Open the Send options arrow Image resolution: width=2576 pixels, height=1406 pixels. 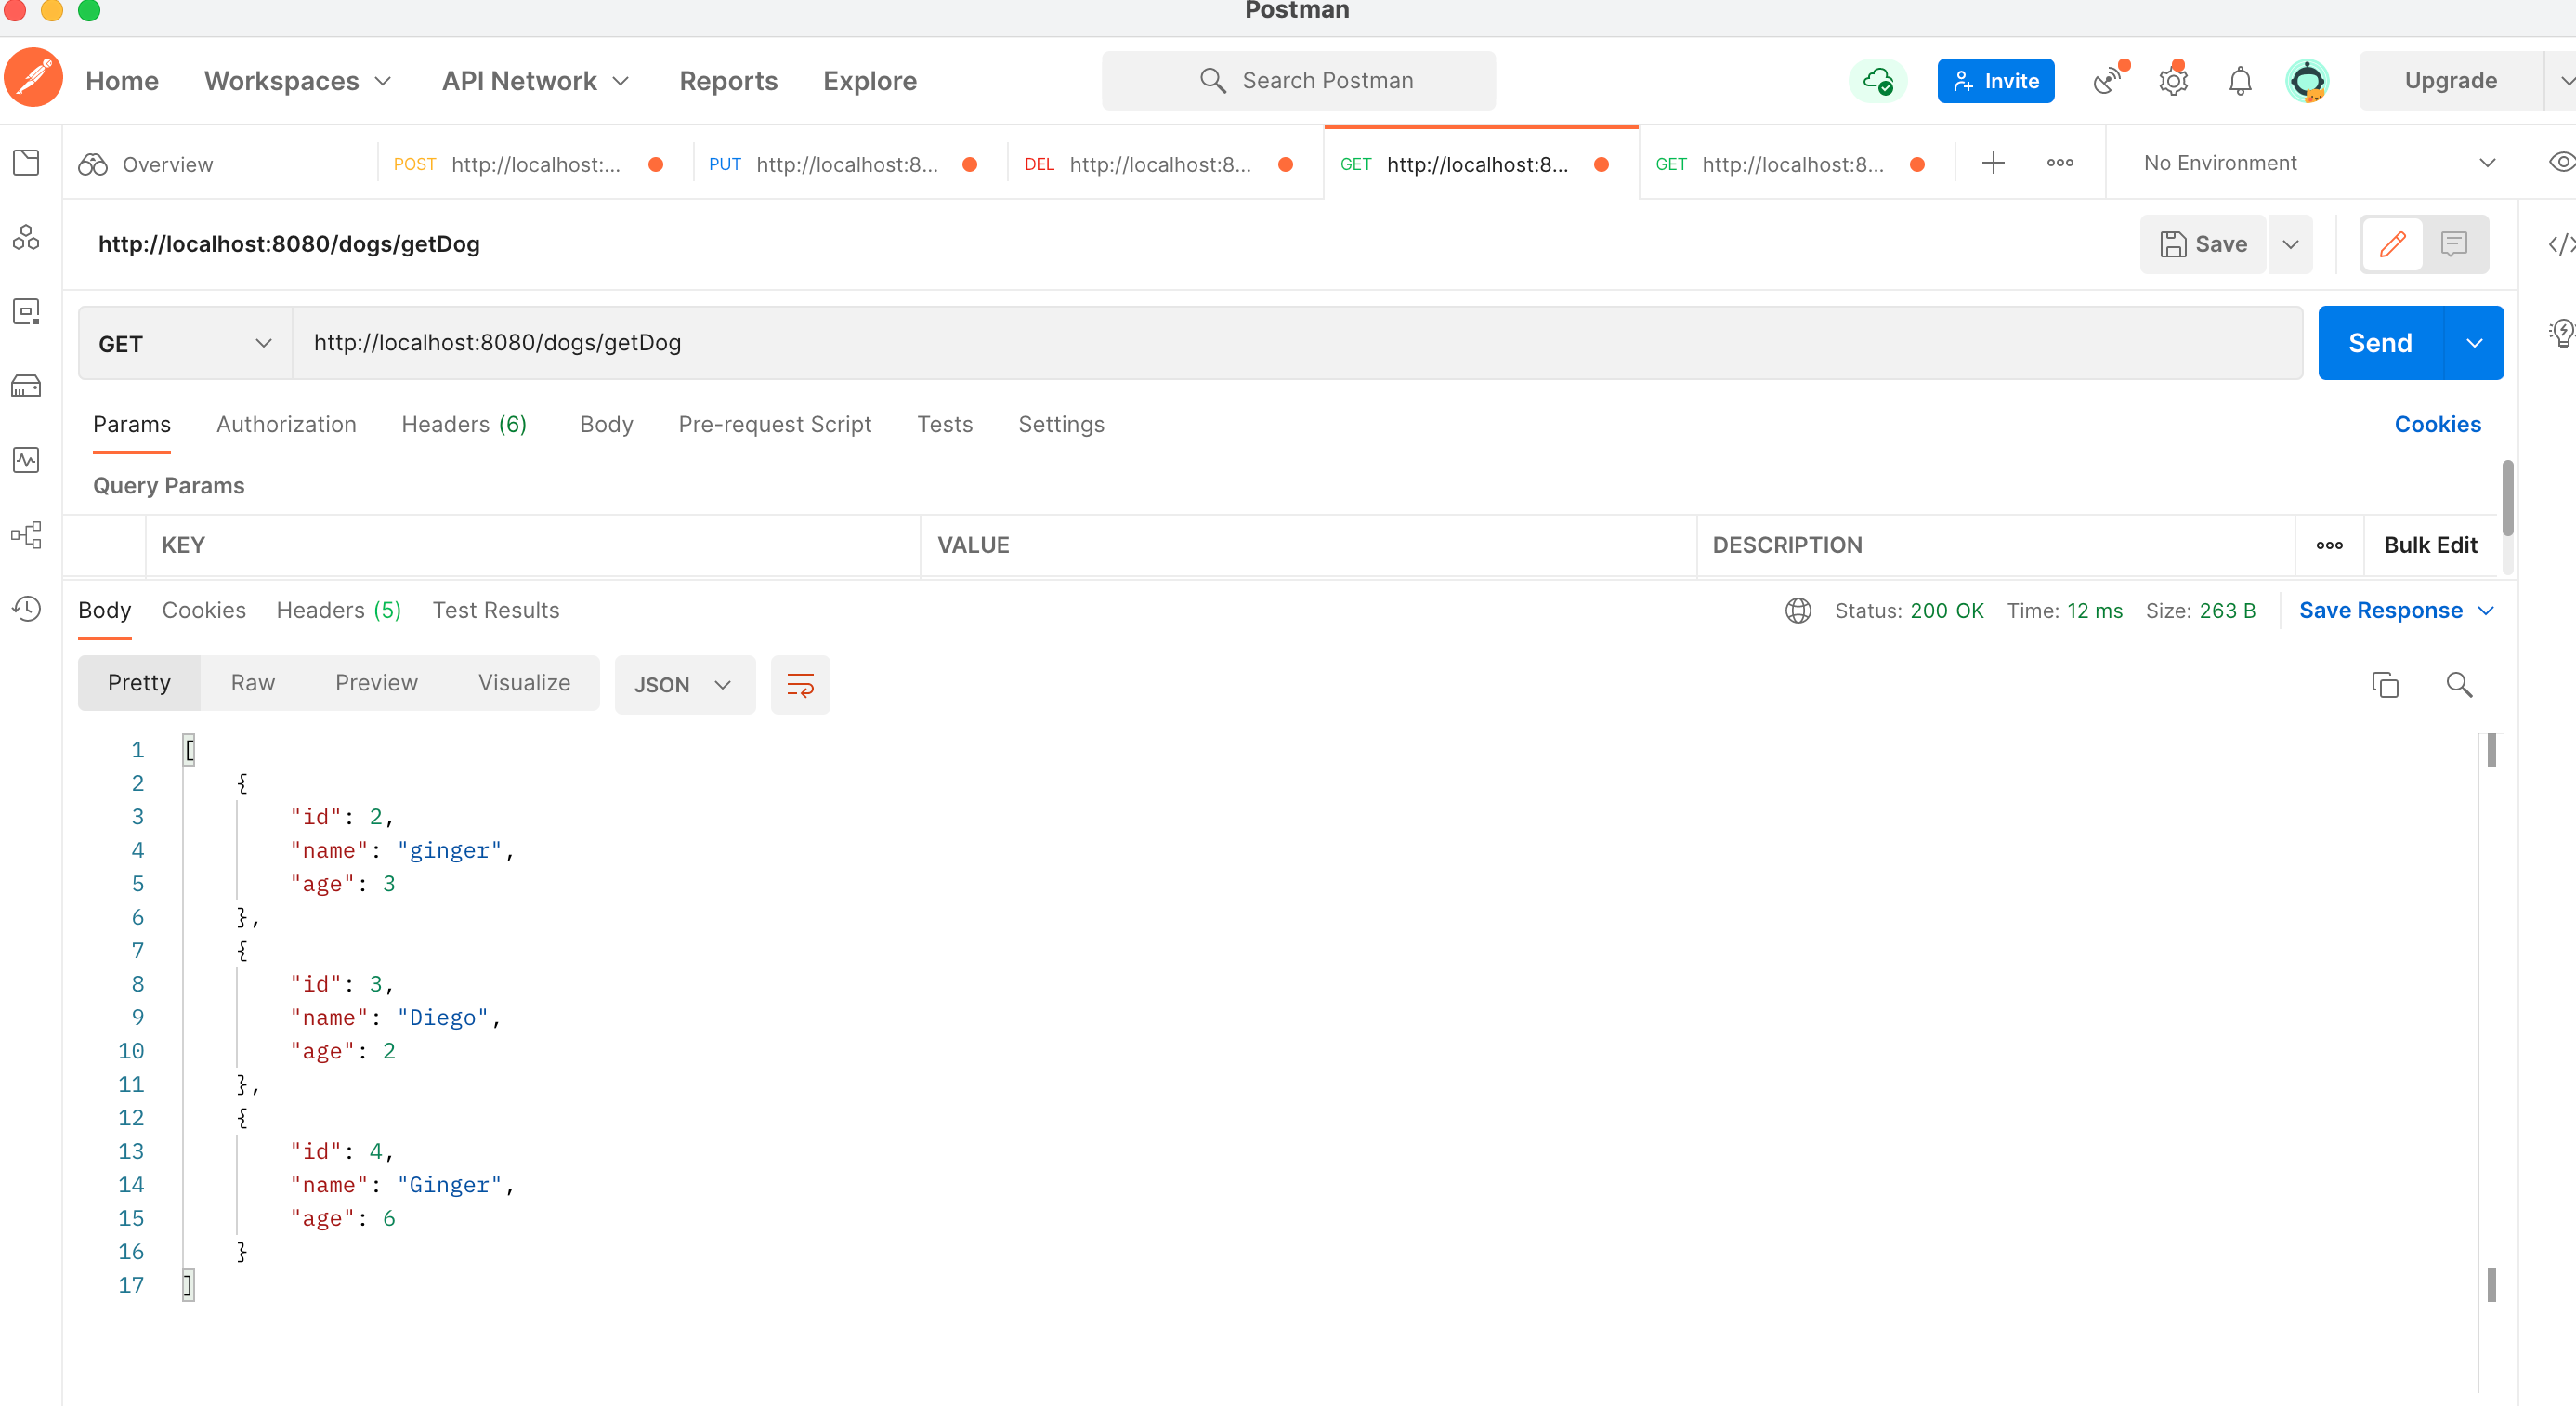(2474, 343)
